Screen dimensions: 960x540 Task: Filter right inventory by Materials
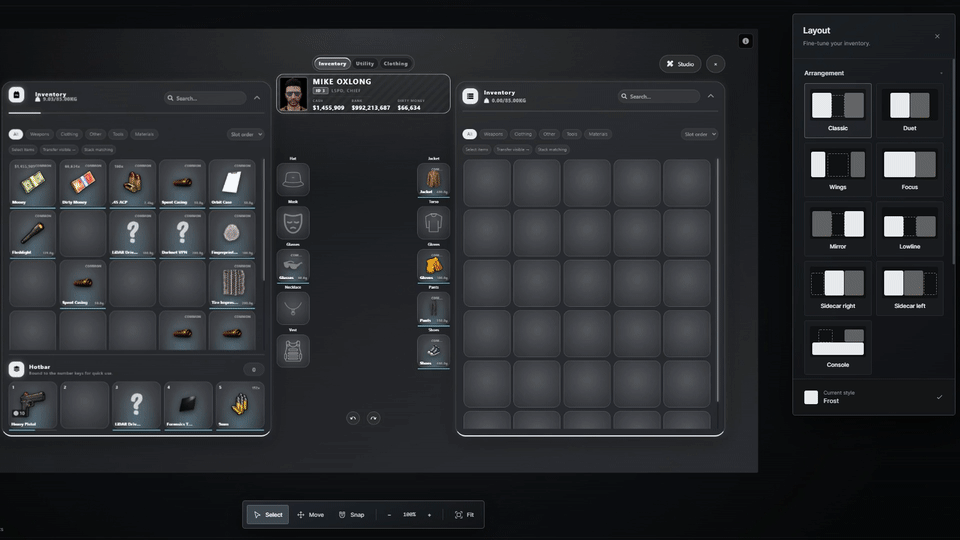(598, 134)
